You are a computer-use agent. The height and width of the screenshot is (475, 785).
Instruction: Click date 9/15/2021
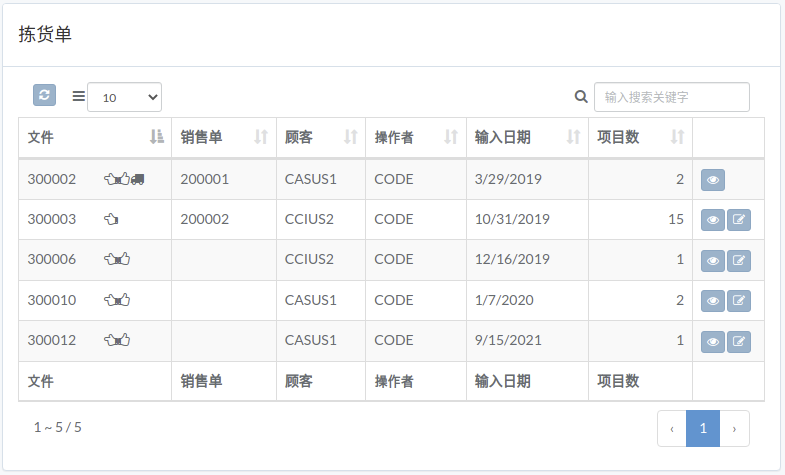(508, 340)
